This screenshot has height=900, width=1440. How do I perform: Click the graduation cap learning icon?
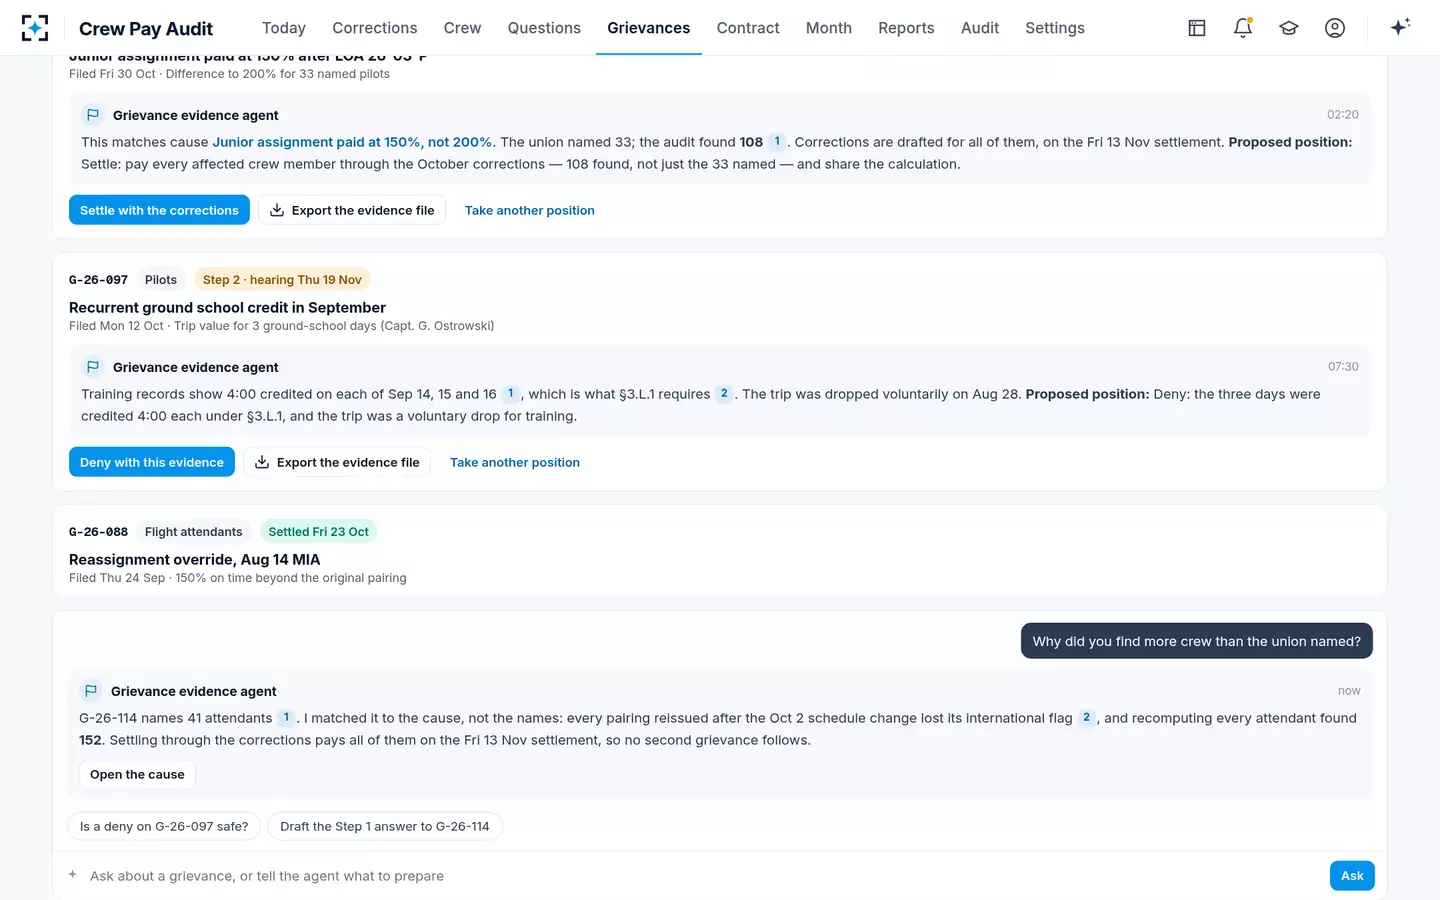[x=1289, y=28]
